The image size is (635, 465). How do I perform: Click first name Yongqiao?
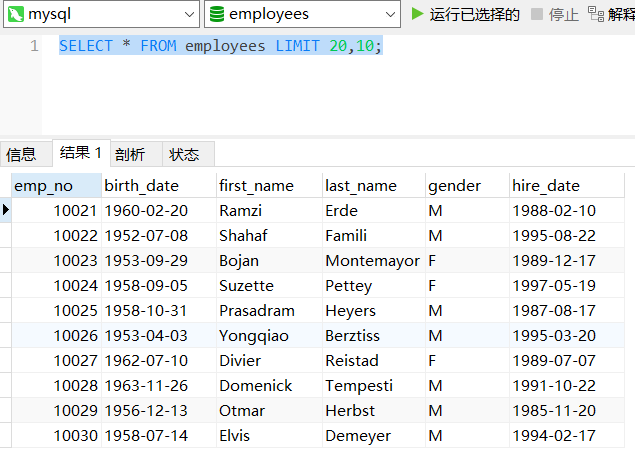(x=254, y=337)
